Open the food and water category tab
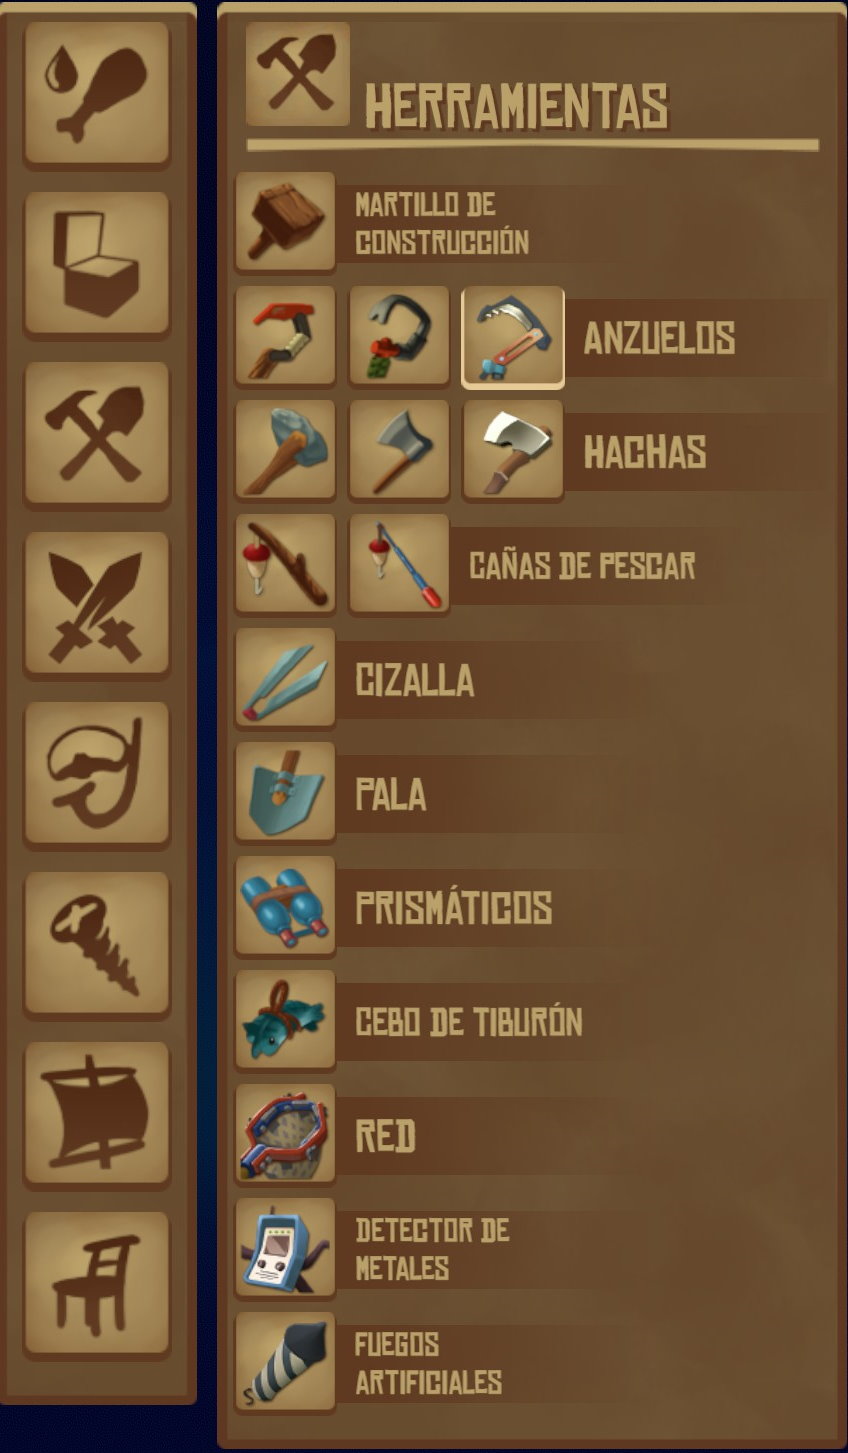 point(97,93)
